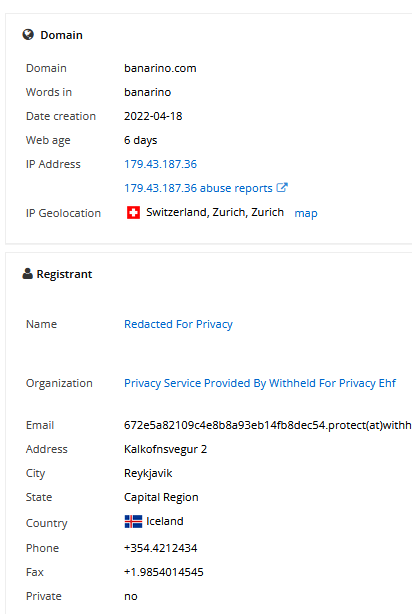Screen dimensions: 412x614
Task: Open the 179.43.187.36 abuse reports link
Action: point(198,188)
